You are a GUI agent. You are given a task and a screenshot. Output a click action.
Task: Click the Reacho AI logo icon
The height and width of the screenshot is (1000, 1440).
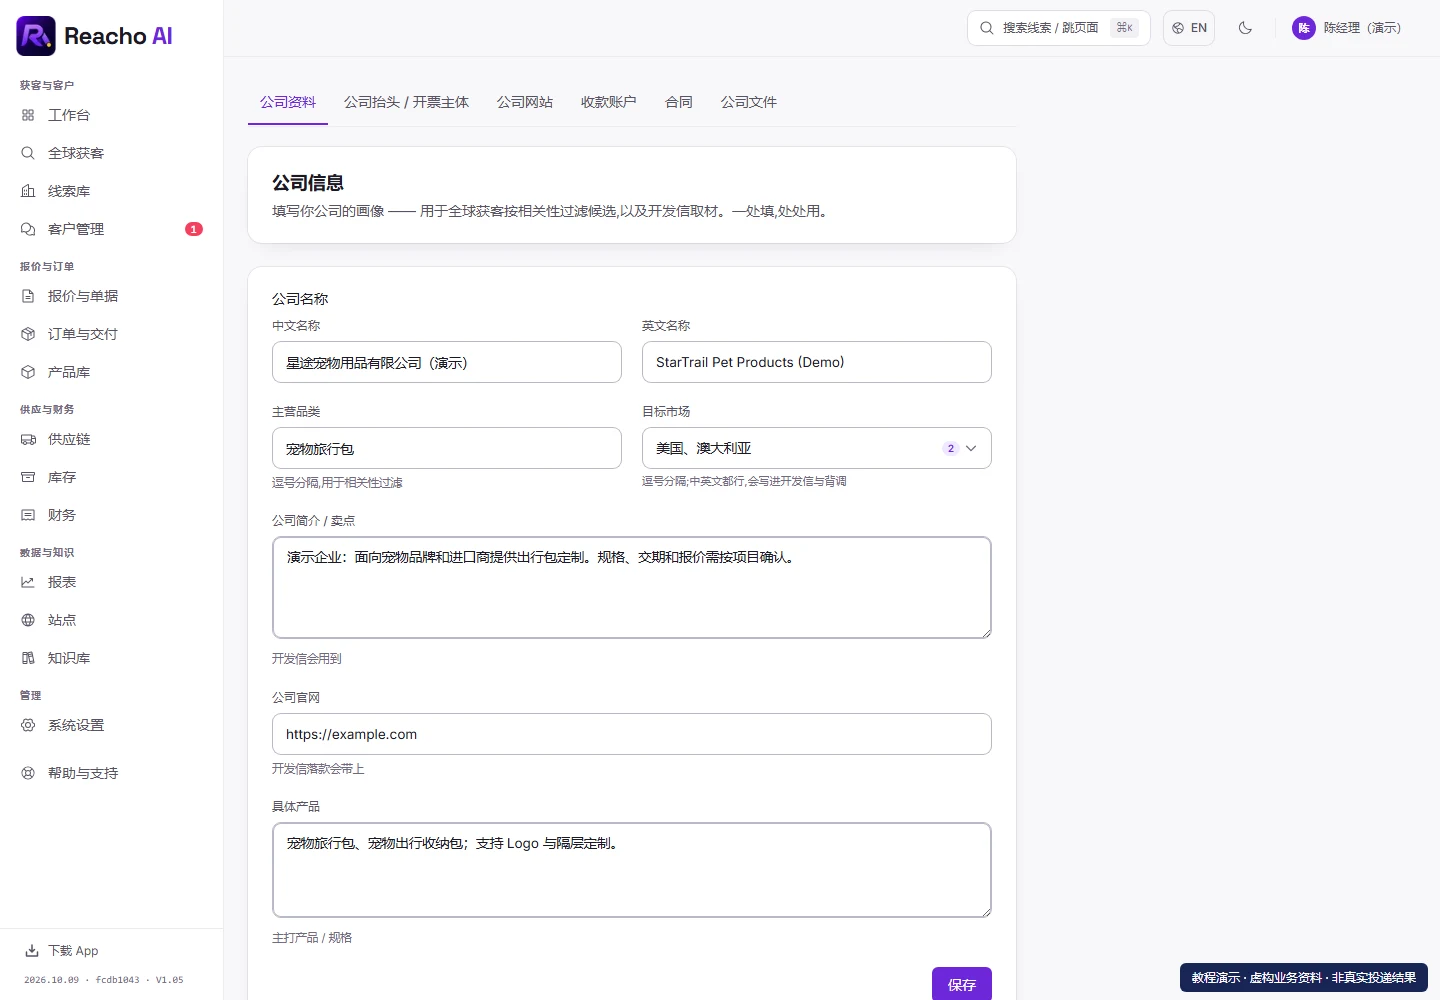pyautogui.click(x=36, y=36)
